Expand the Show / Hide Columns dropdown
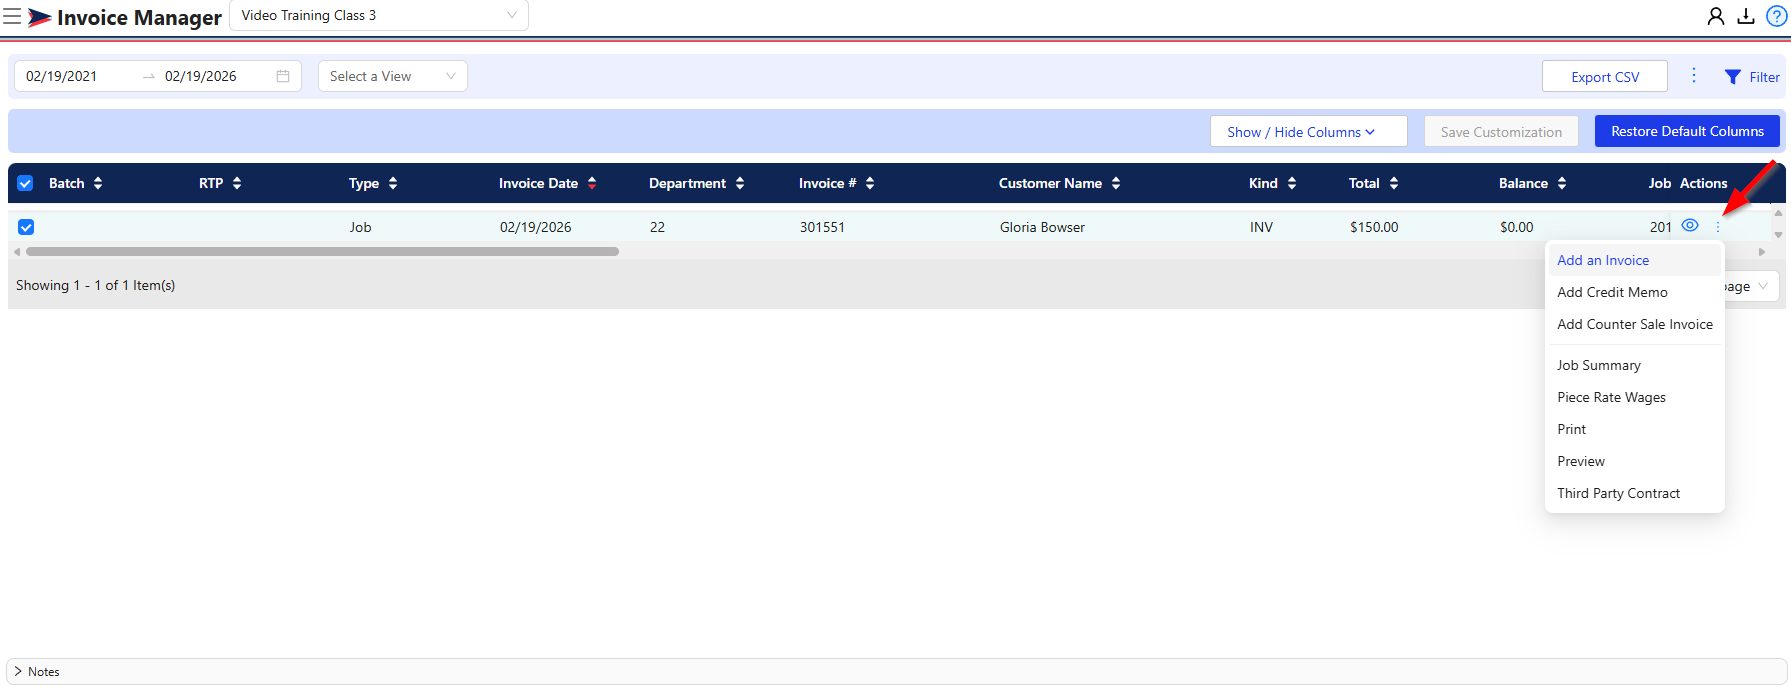 tap(1307, 131)
